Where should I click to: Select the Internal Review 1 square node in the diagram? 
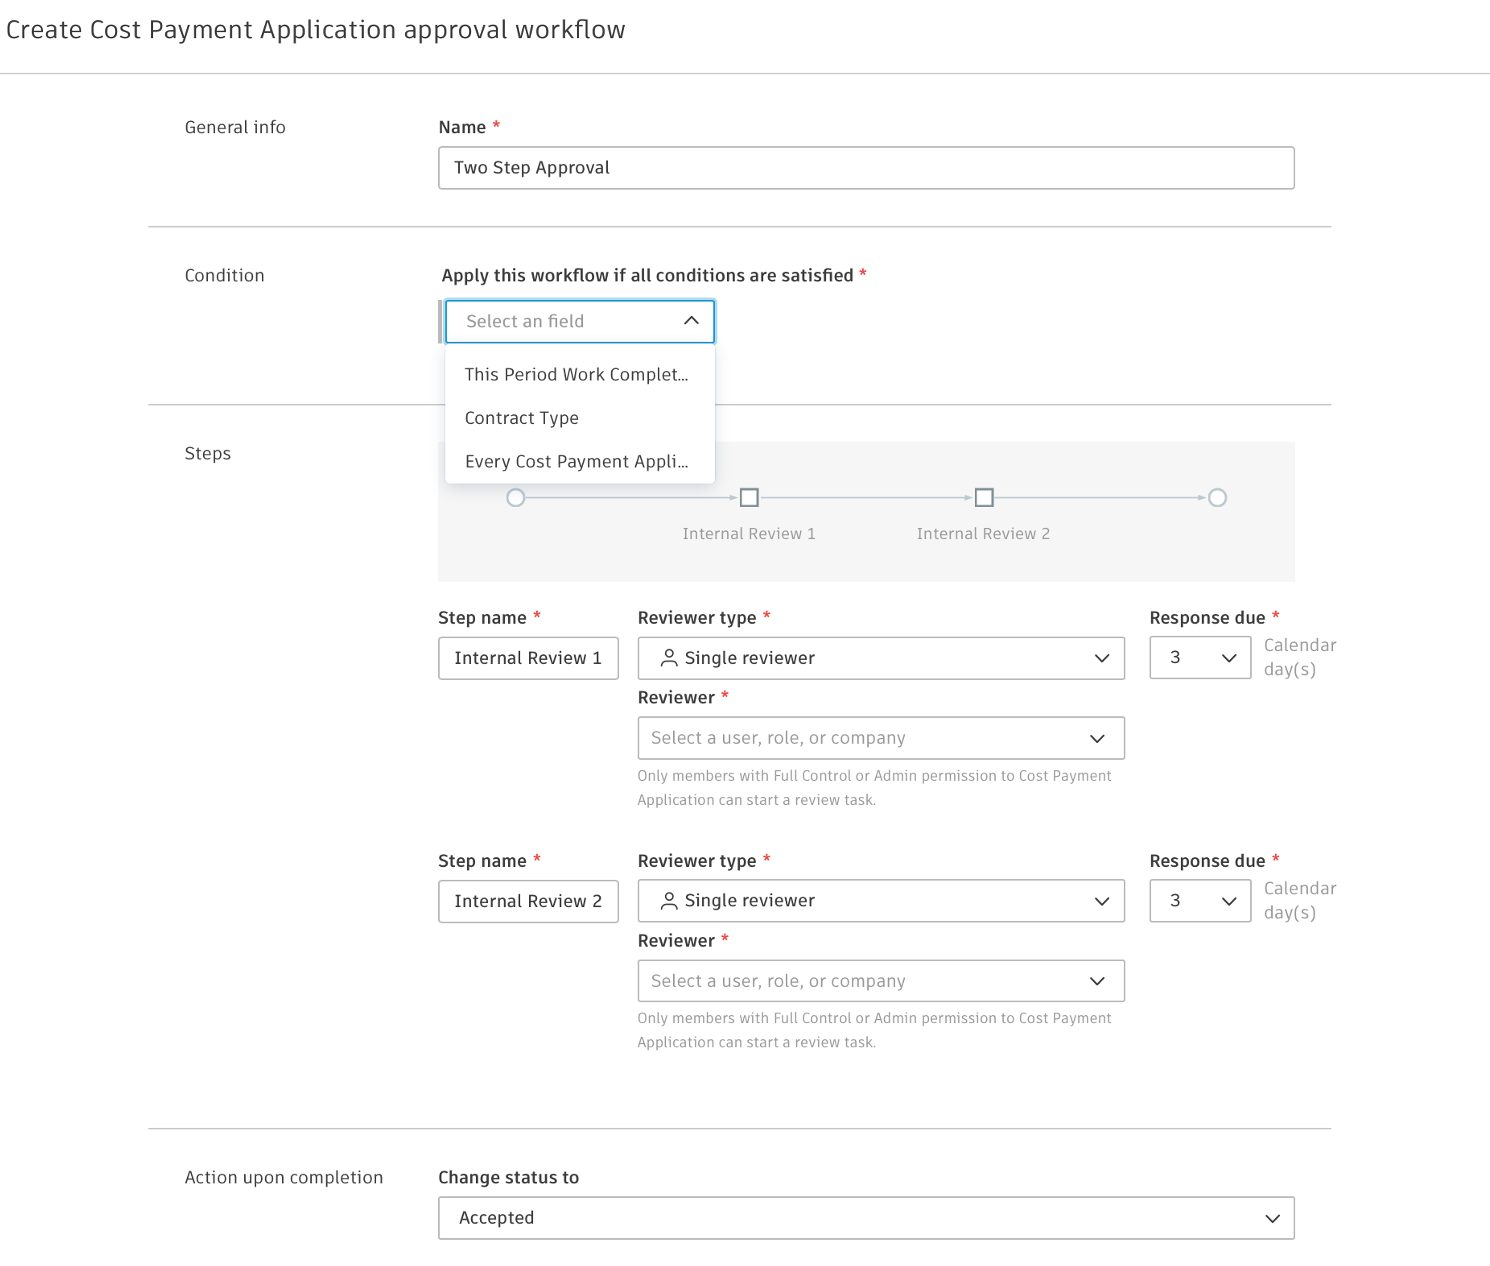[x=749, y=497]
